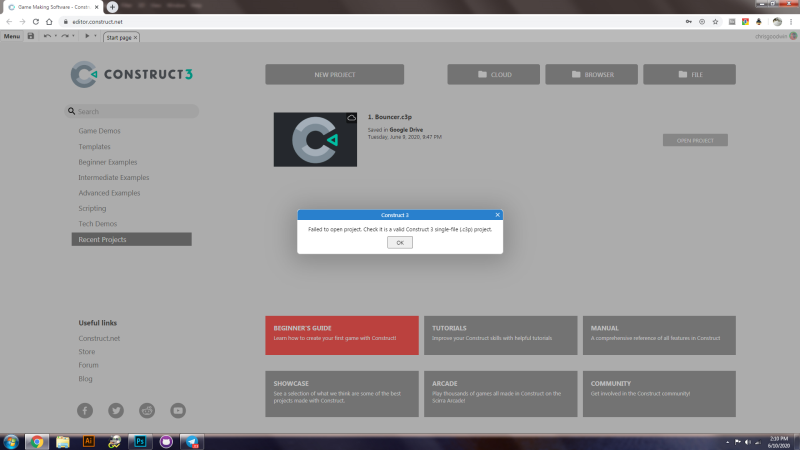Viewport: 800px width, 450px height.
Task: Click OK in the error dialog
Action: (x=400, y=243)
